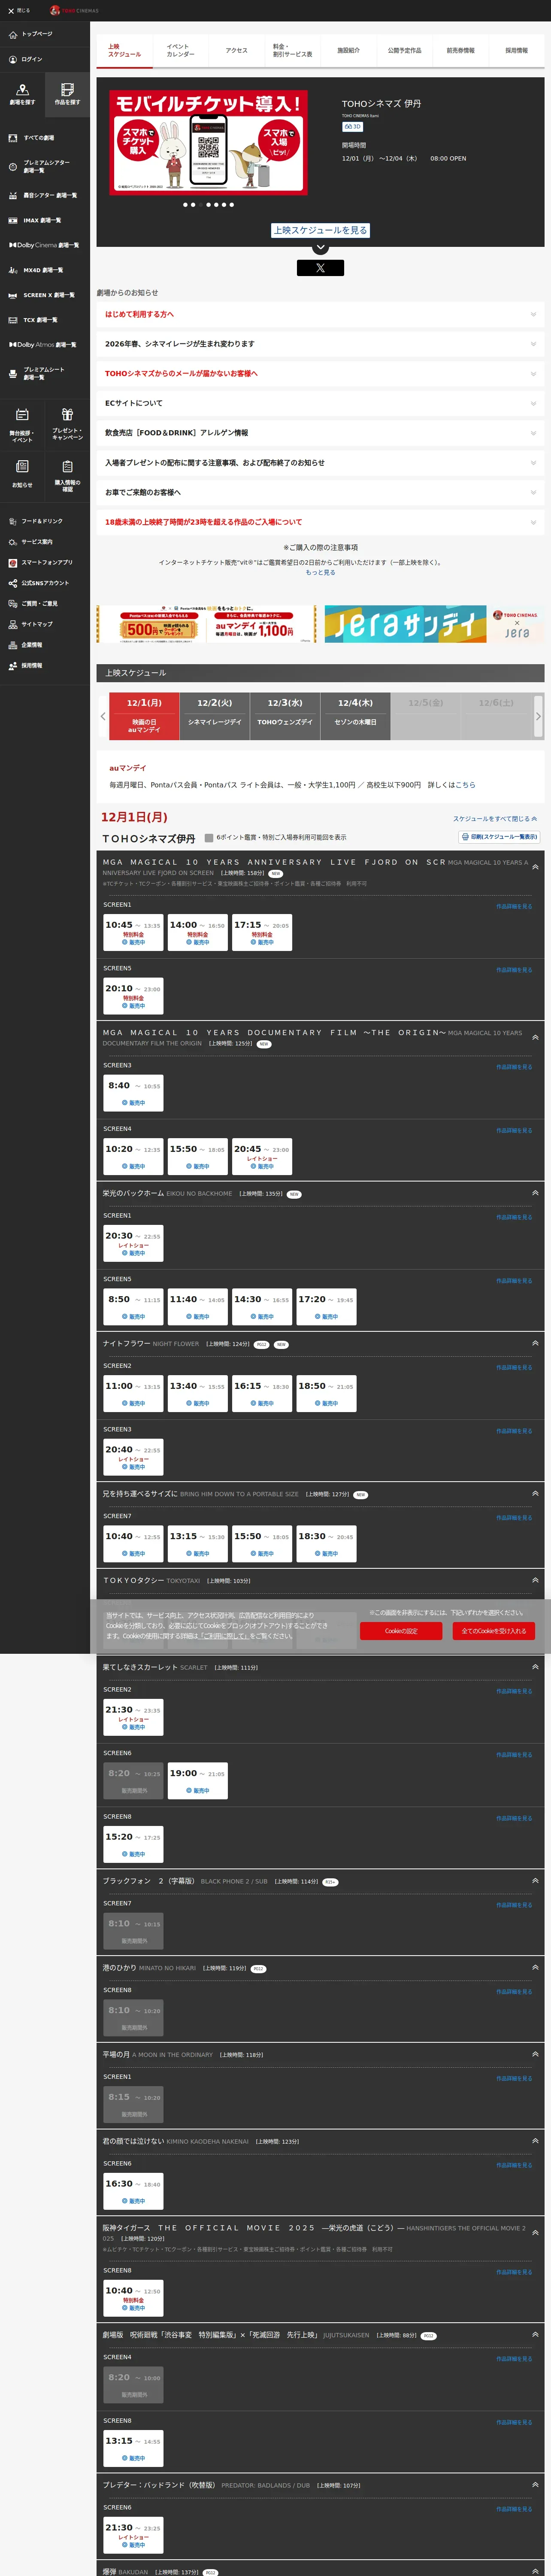
Task: Select date tab 12/3(水) TOHOウェンズデイ
Action: (x=285, y=716)
